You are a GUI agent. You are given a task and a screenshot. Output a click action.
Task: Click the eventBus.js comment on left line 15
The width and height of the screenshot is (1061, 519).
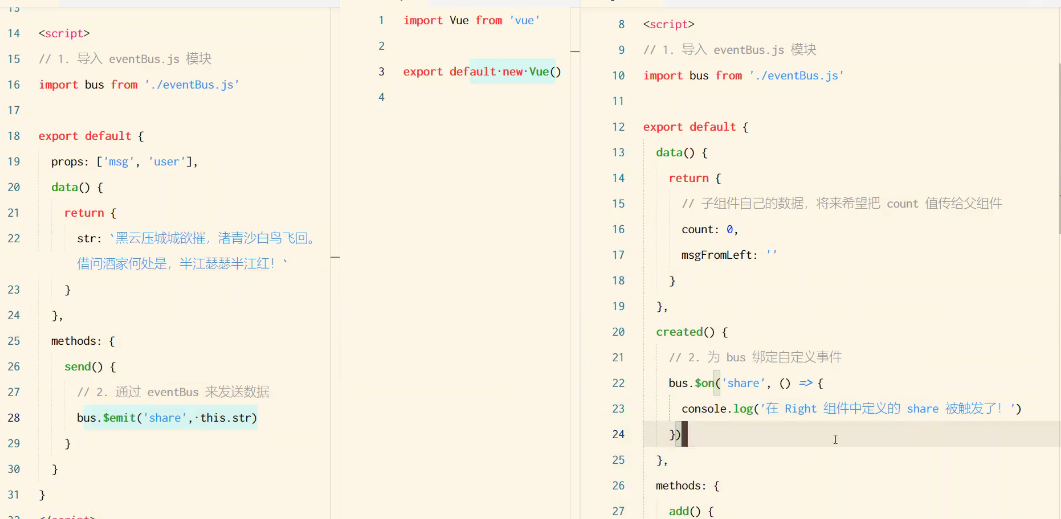point(125,59)
